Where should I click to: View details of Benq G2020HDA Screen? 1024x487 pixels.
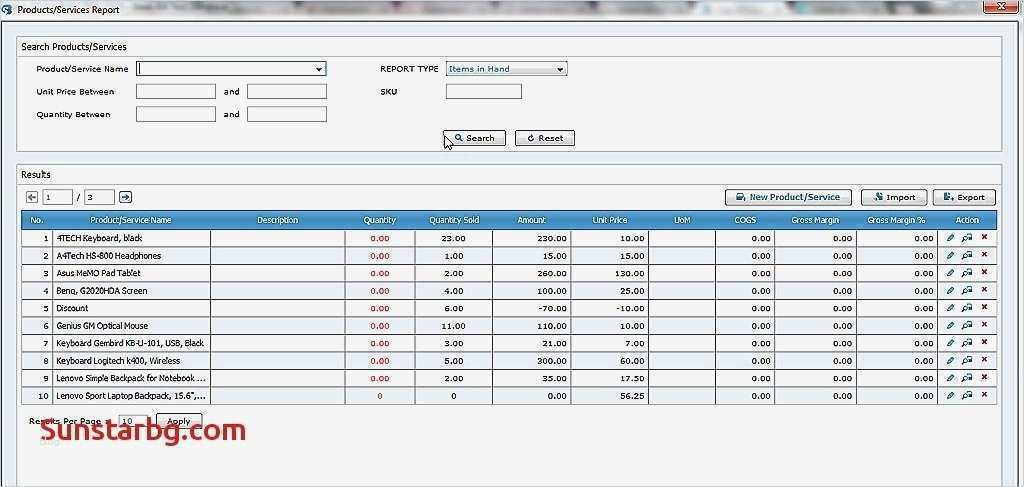(967, 291)
